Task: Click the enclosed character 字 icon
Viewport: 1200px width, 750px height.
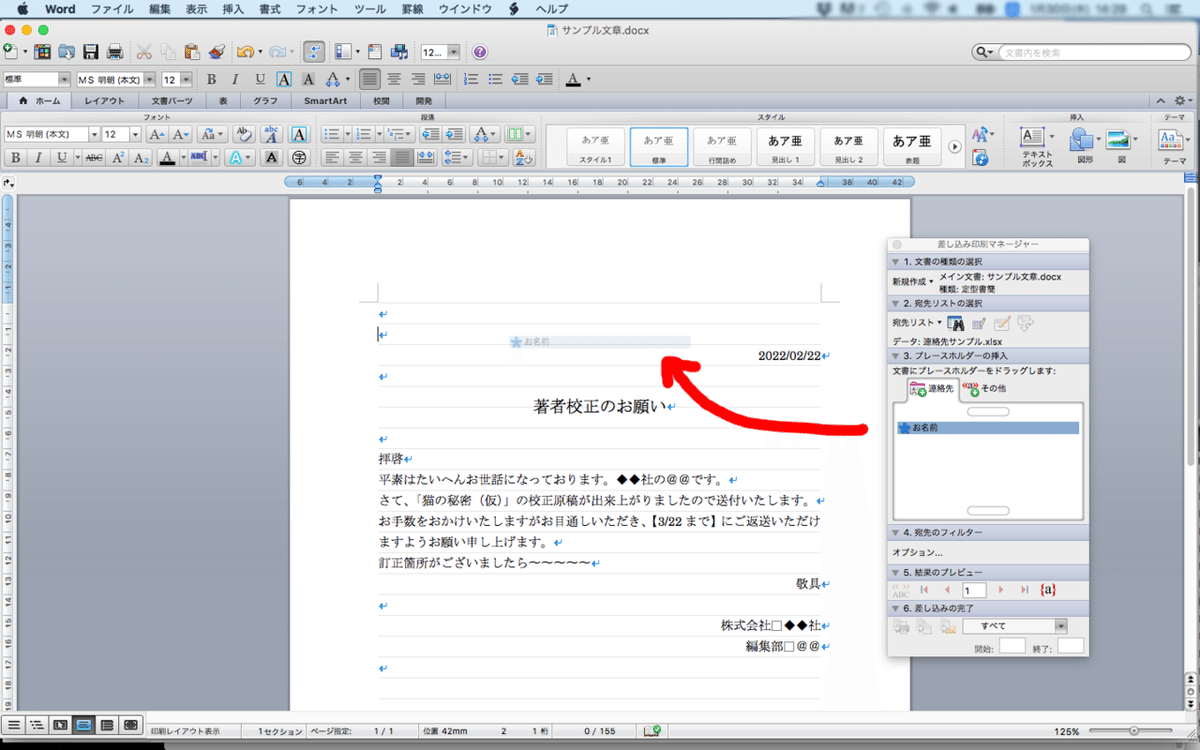Action: [x=299, y=157]
